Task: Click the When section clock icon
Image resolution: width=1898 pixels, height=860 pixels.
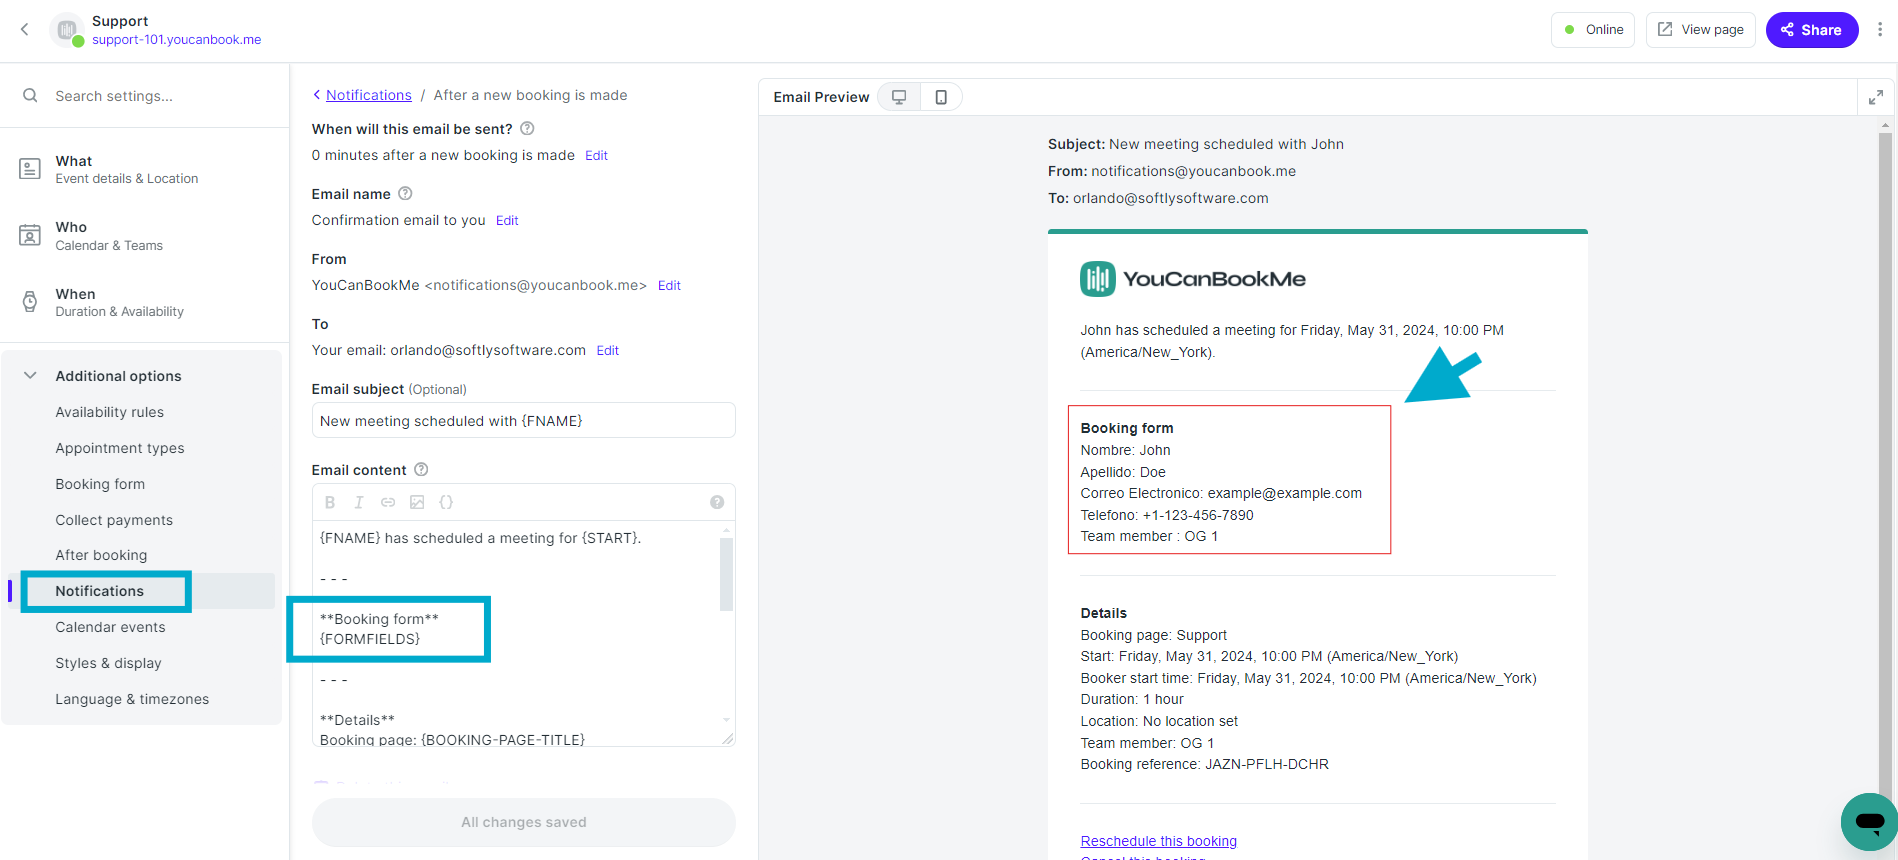Action: [x=30, y=302]
